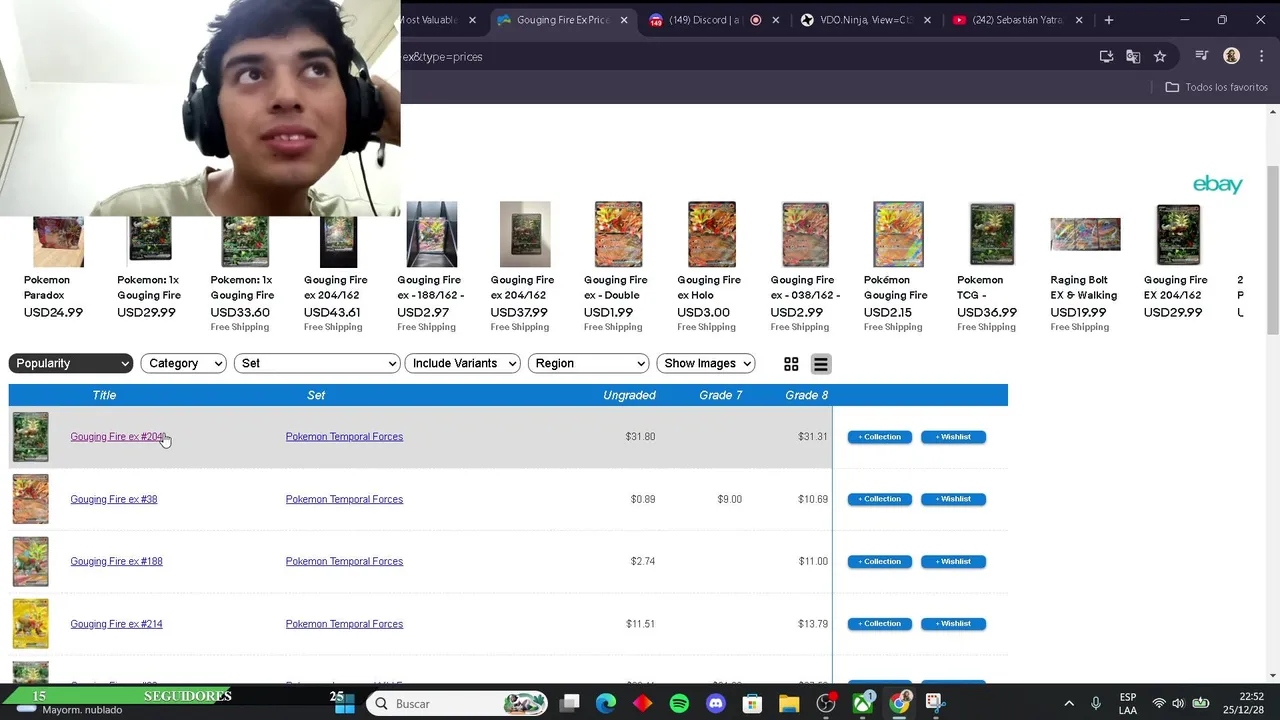Open a new browser tab

[1108, 20]
